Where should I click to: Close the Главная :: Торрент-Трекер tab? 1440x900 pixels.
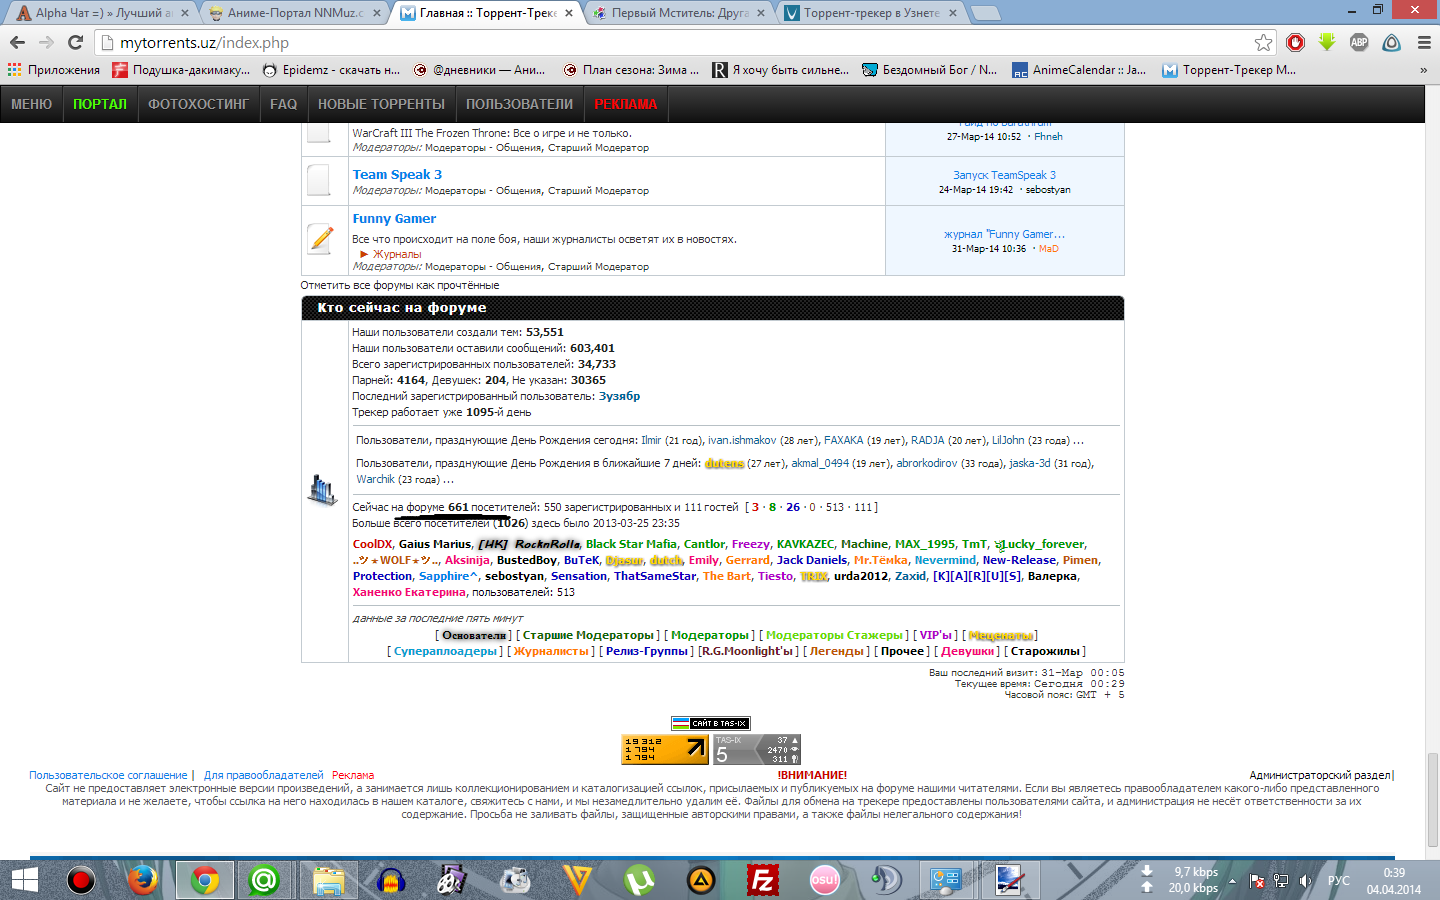(x=569, y=13)
